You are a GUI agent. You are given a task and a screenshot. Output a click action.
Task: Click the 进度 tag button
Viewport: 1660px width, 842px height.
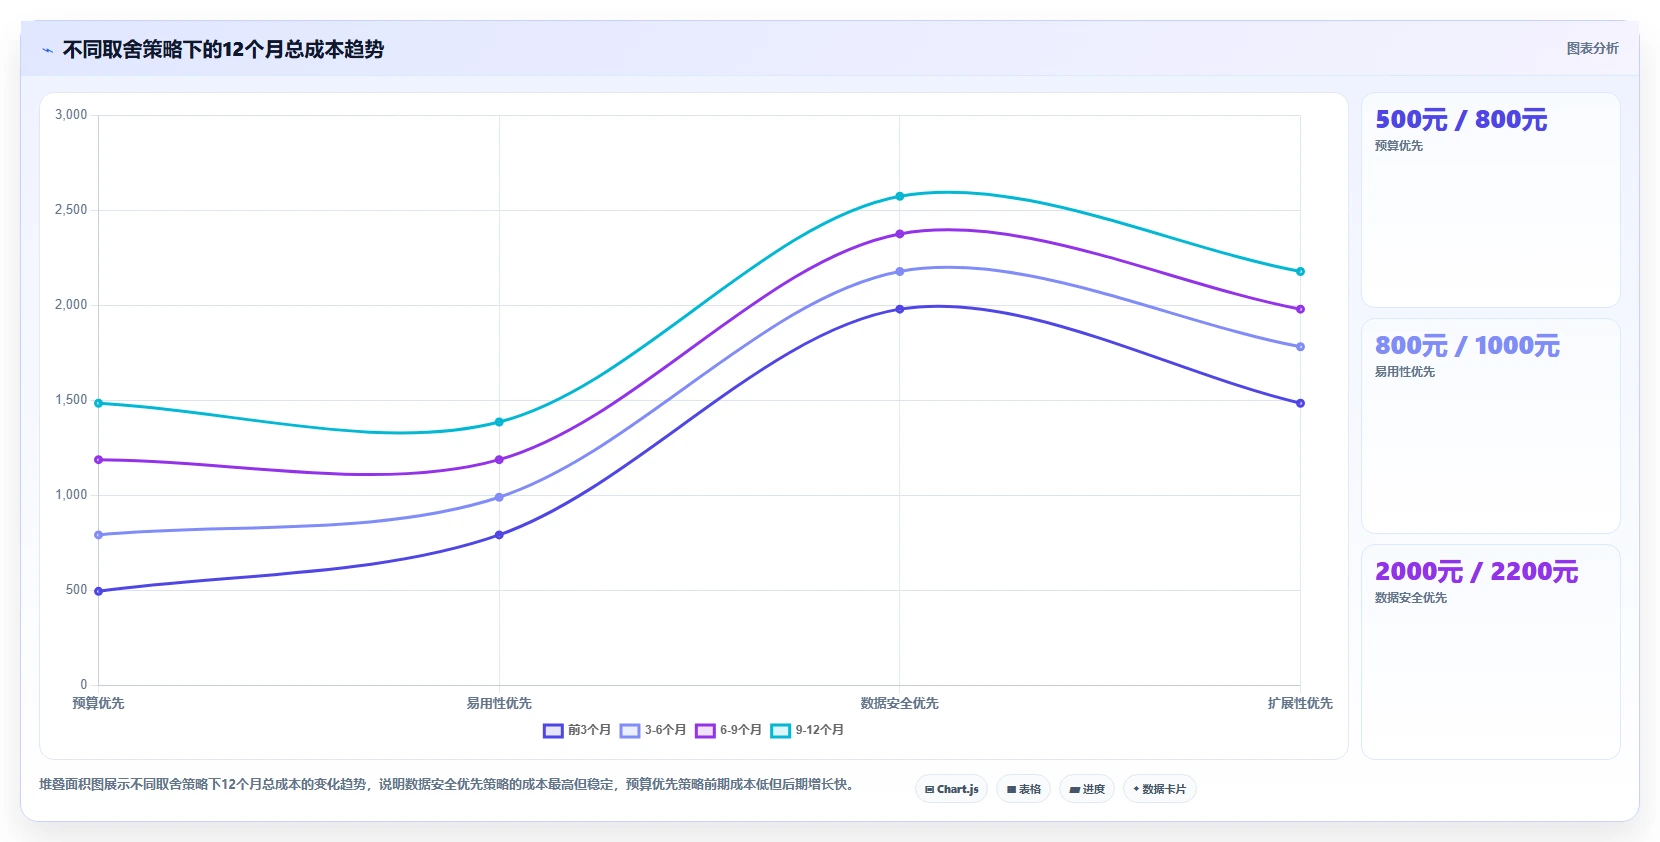pyautogui.click(x=1087, y=789)
